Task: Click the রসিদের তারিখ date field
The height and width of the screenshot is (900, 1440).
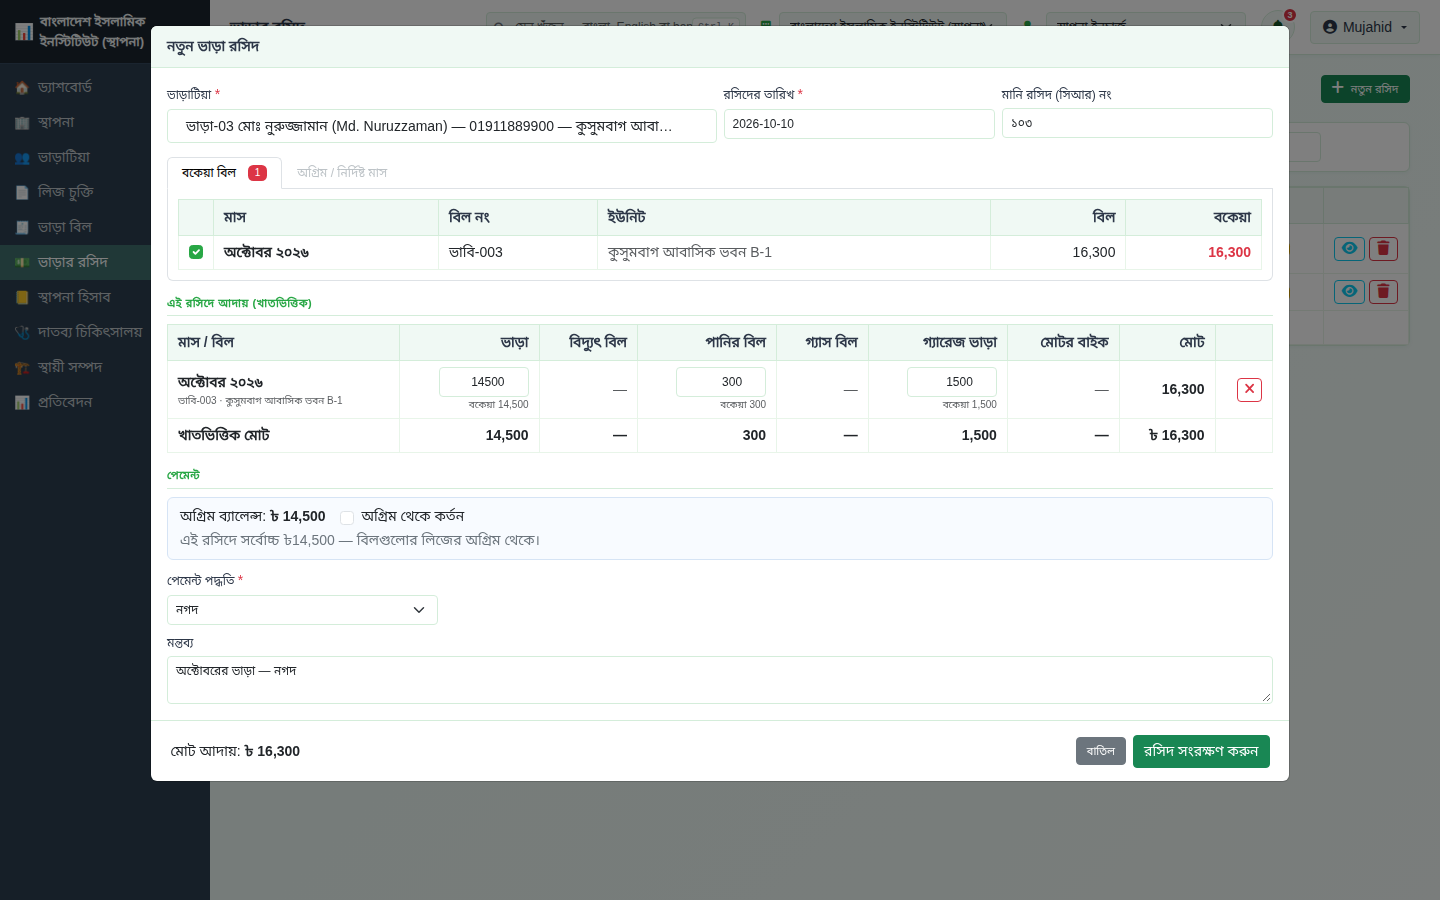Action: click(859, 124)
